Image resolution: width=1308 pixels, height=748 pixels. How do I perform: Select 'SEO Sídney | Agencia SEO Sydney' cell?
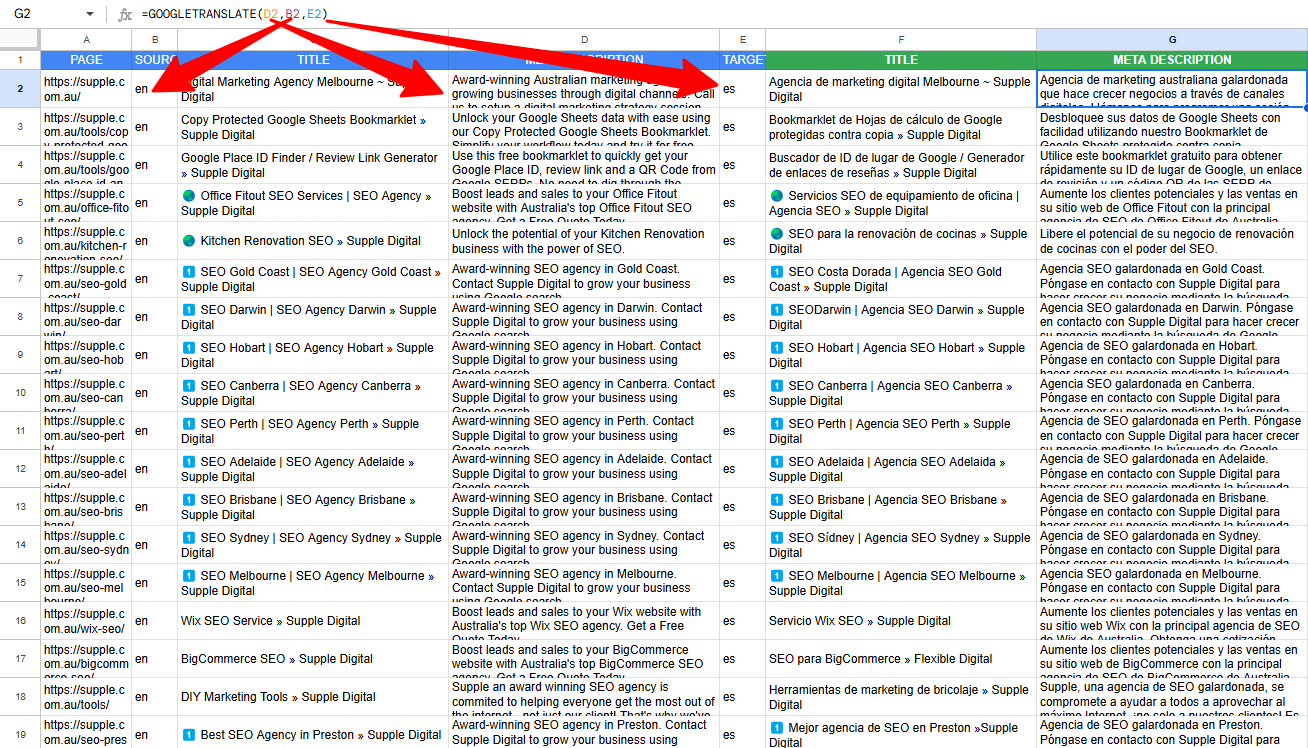coord(901,545)
